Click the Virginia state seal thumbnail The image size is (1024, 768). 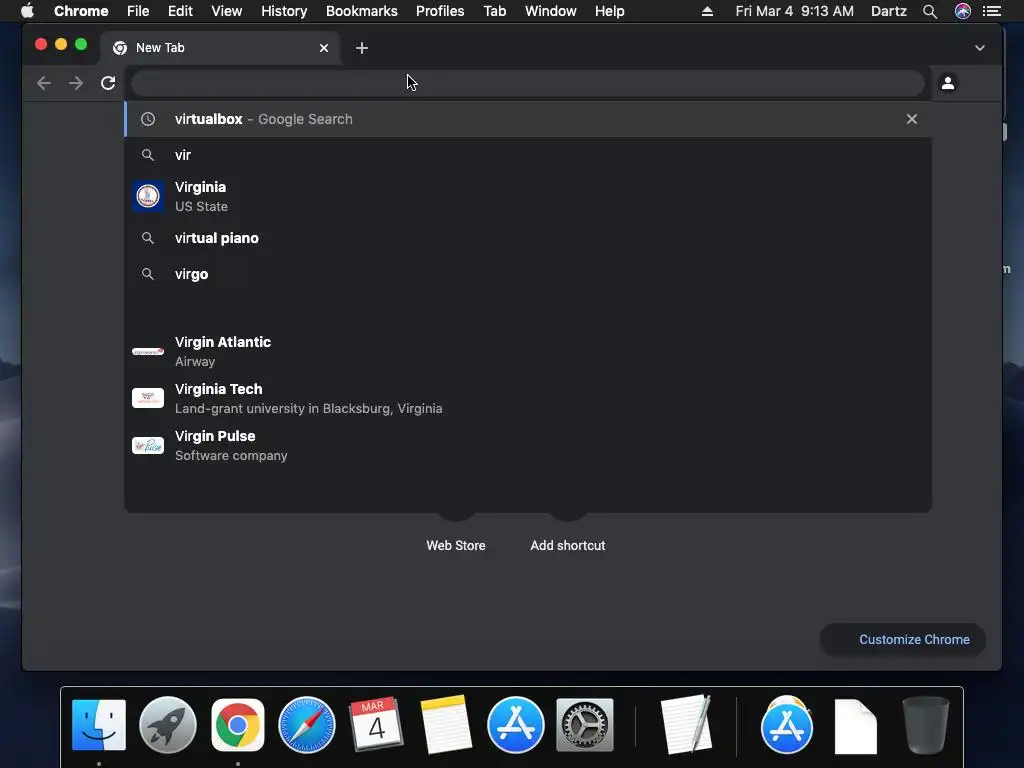click(148, 196)
